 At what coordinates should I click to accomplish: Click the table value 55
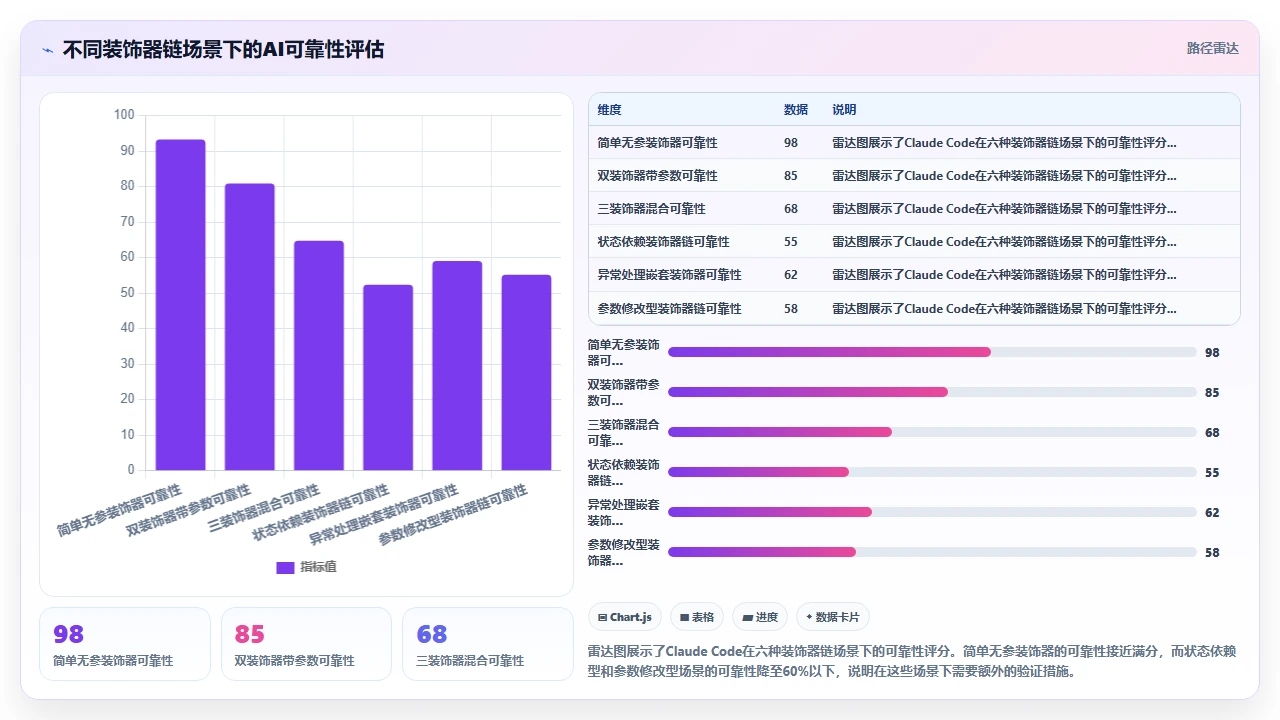(x=791, y=242)
